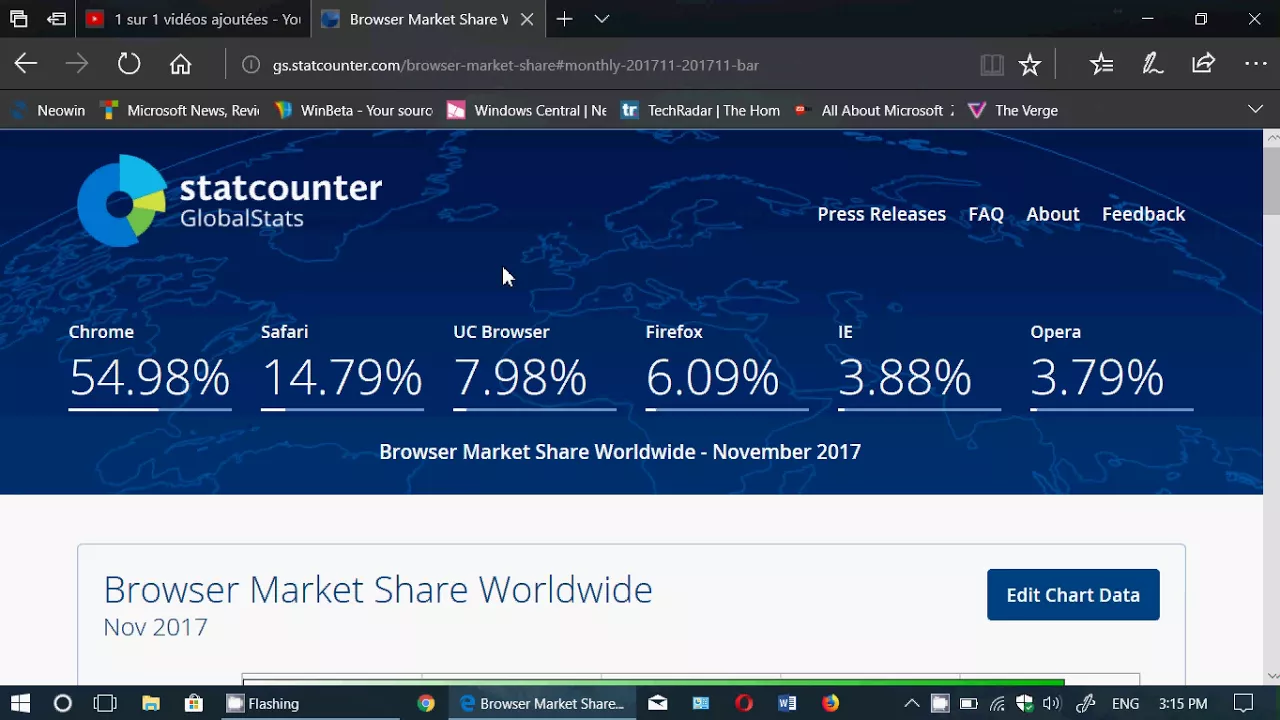Add notes with the pen icon
1280x720 pixels.
1153,65
